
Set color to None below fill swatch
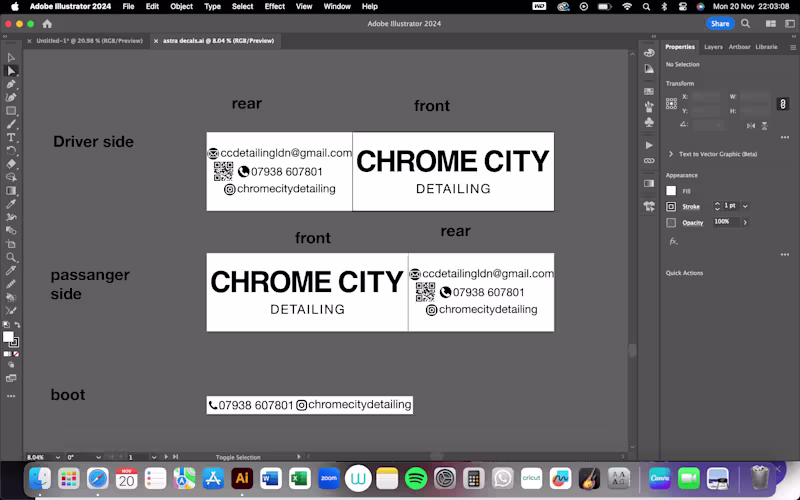pyautogui.click(x=16, y=354)
